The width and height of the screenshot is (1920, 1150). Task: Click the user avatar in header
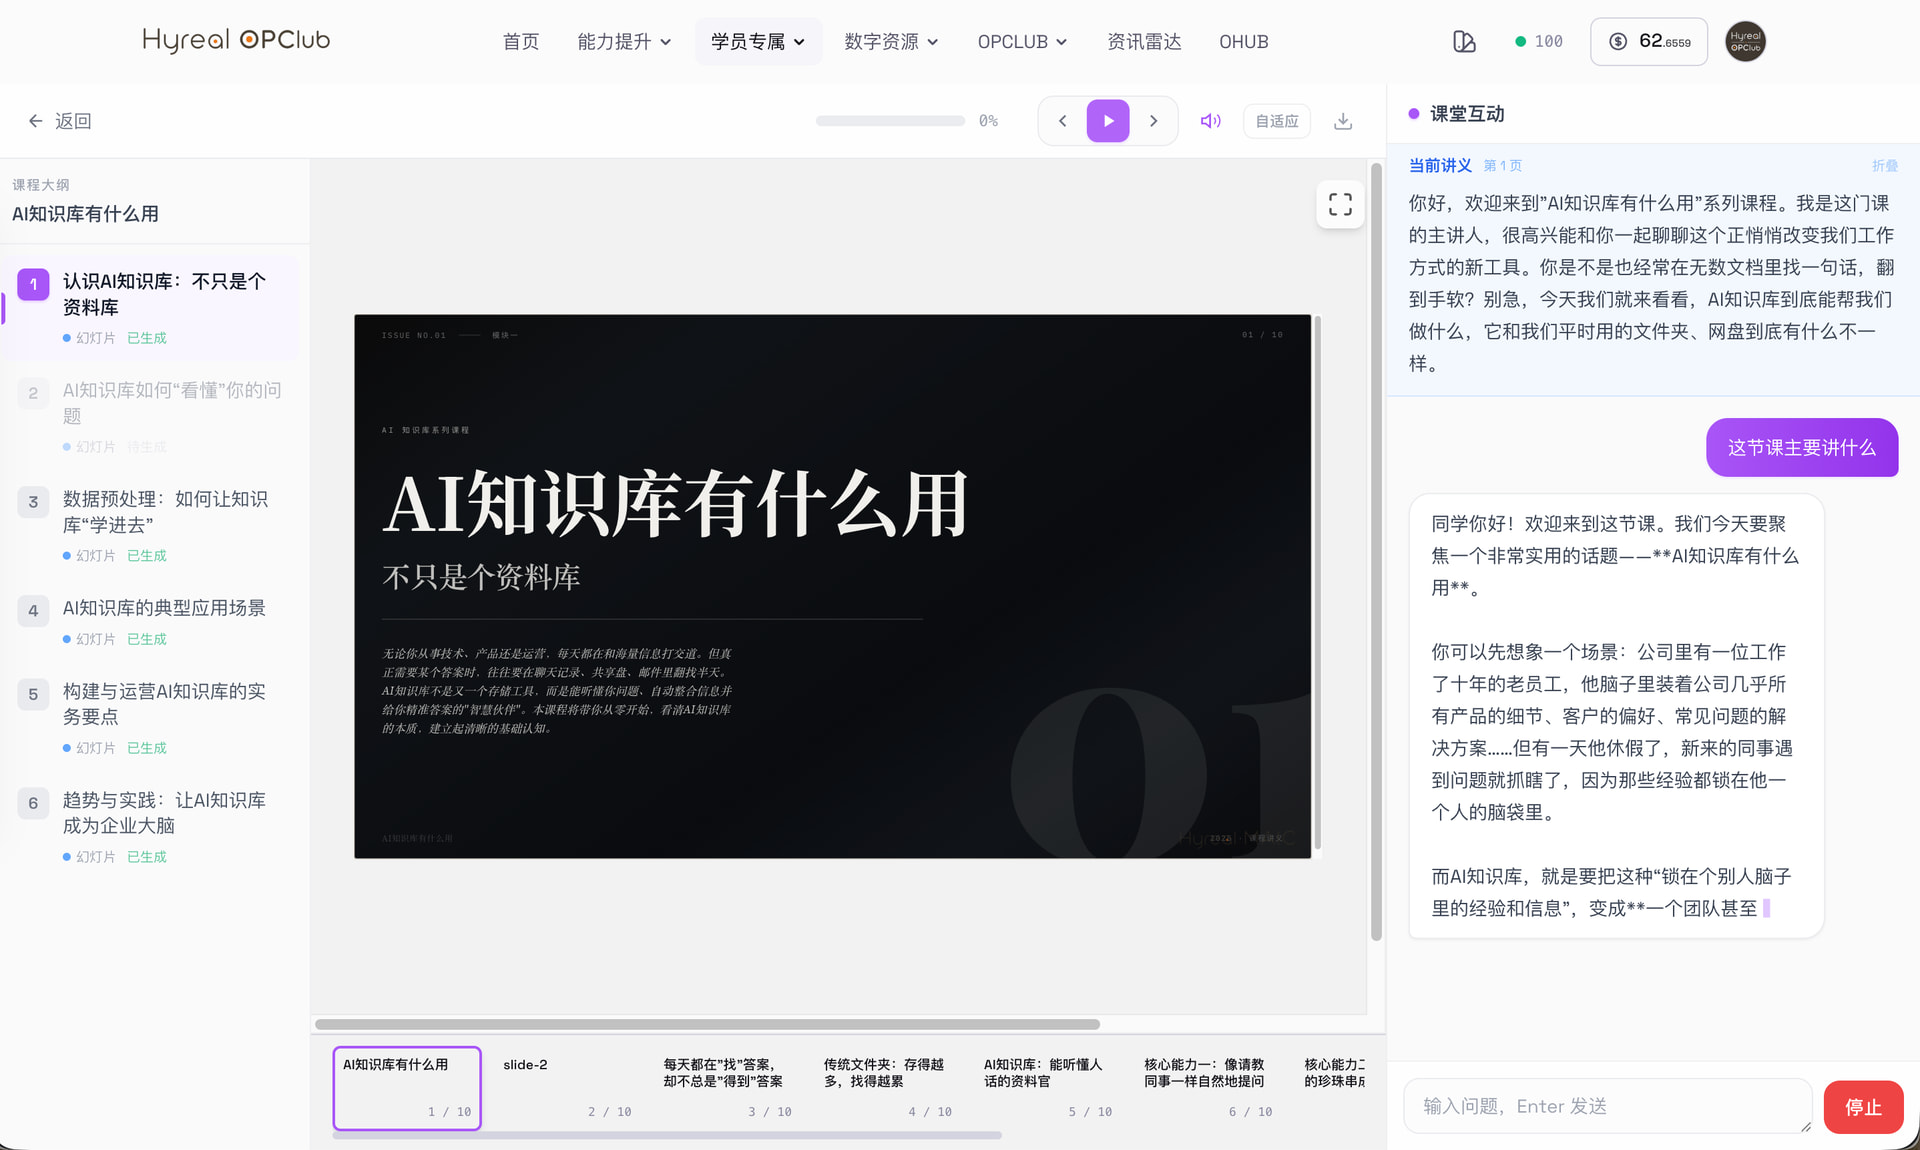[1745, 42]
